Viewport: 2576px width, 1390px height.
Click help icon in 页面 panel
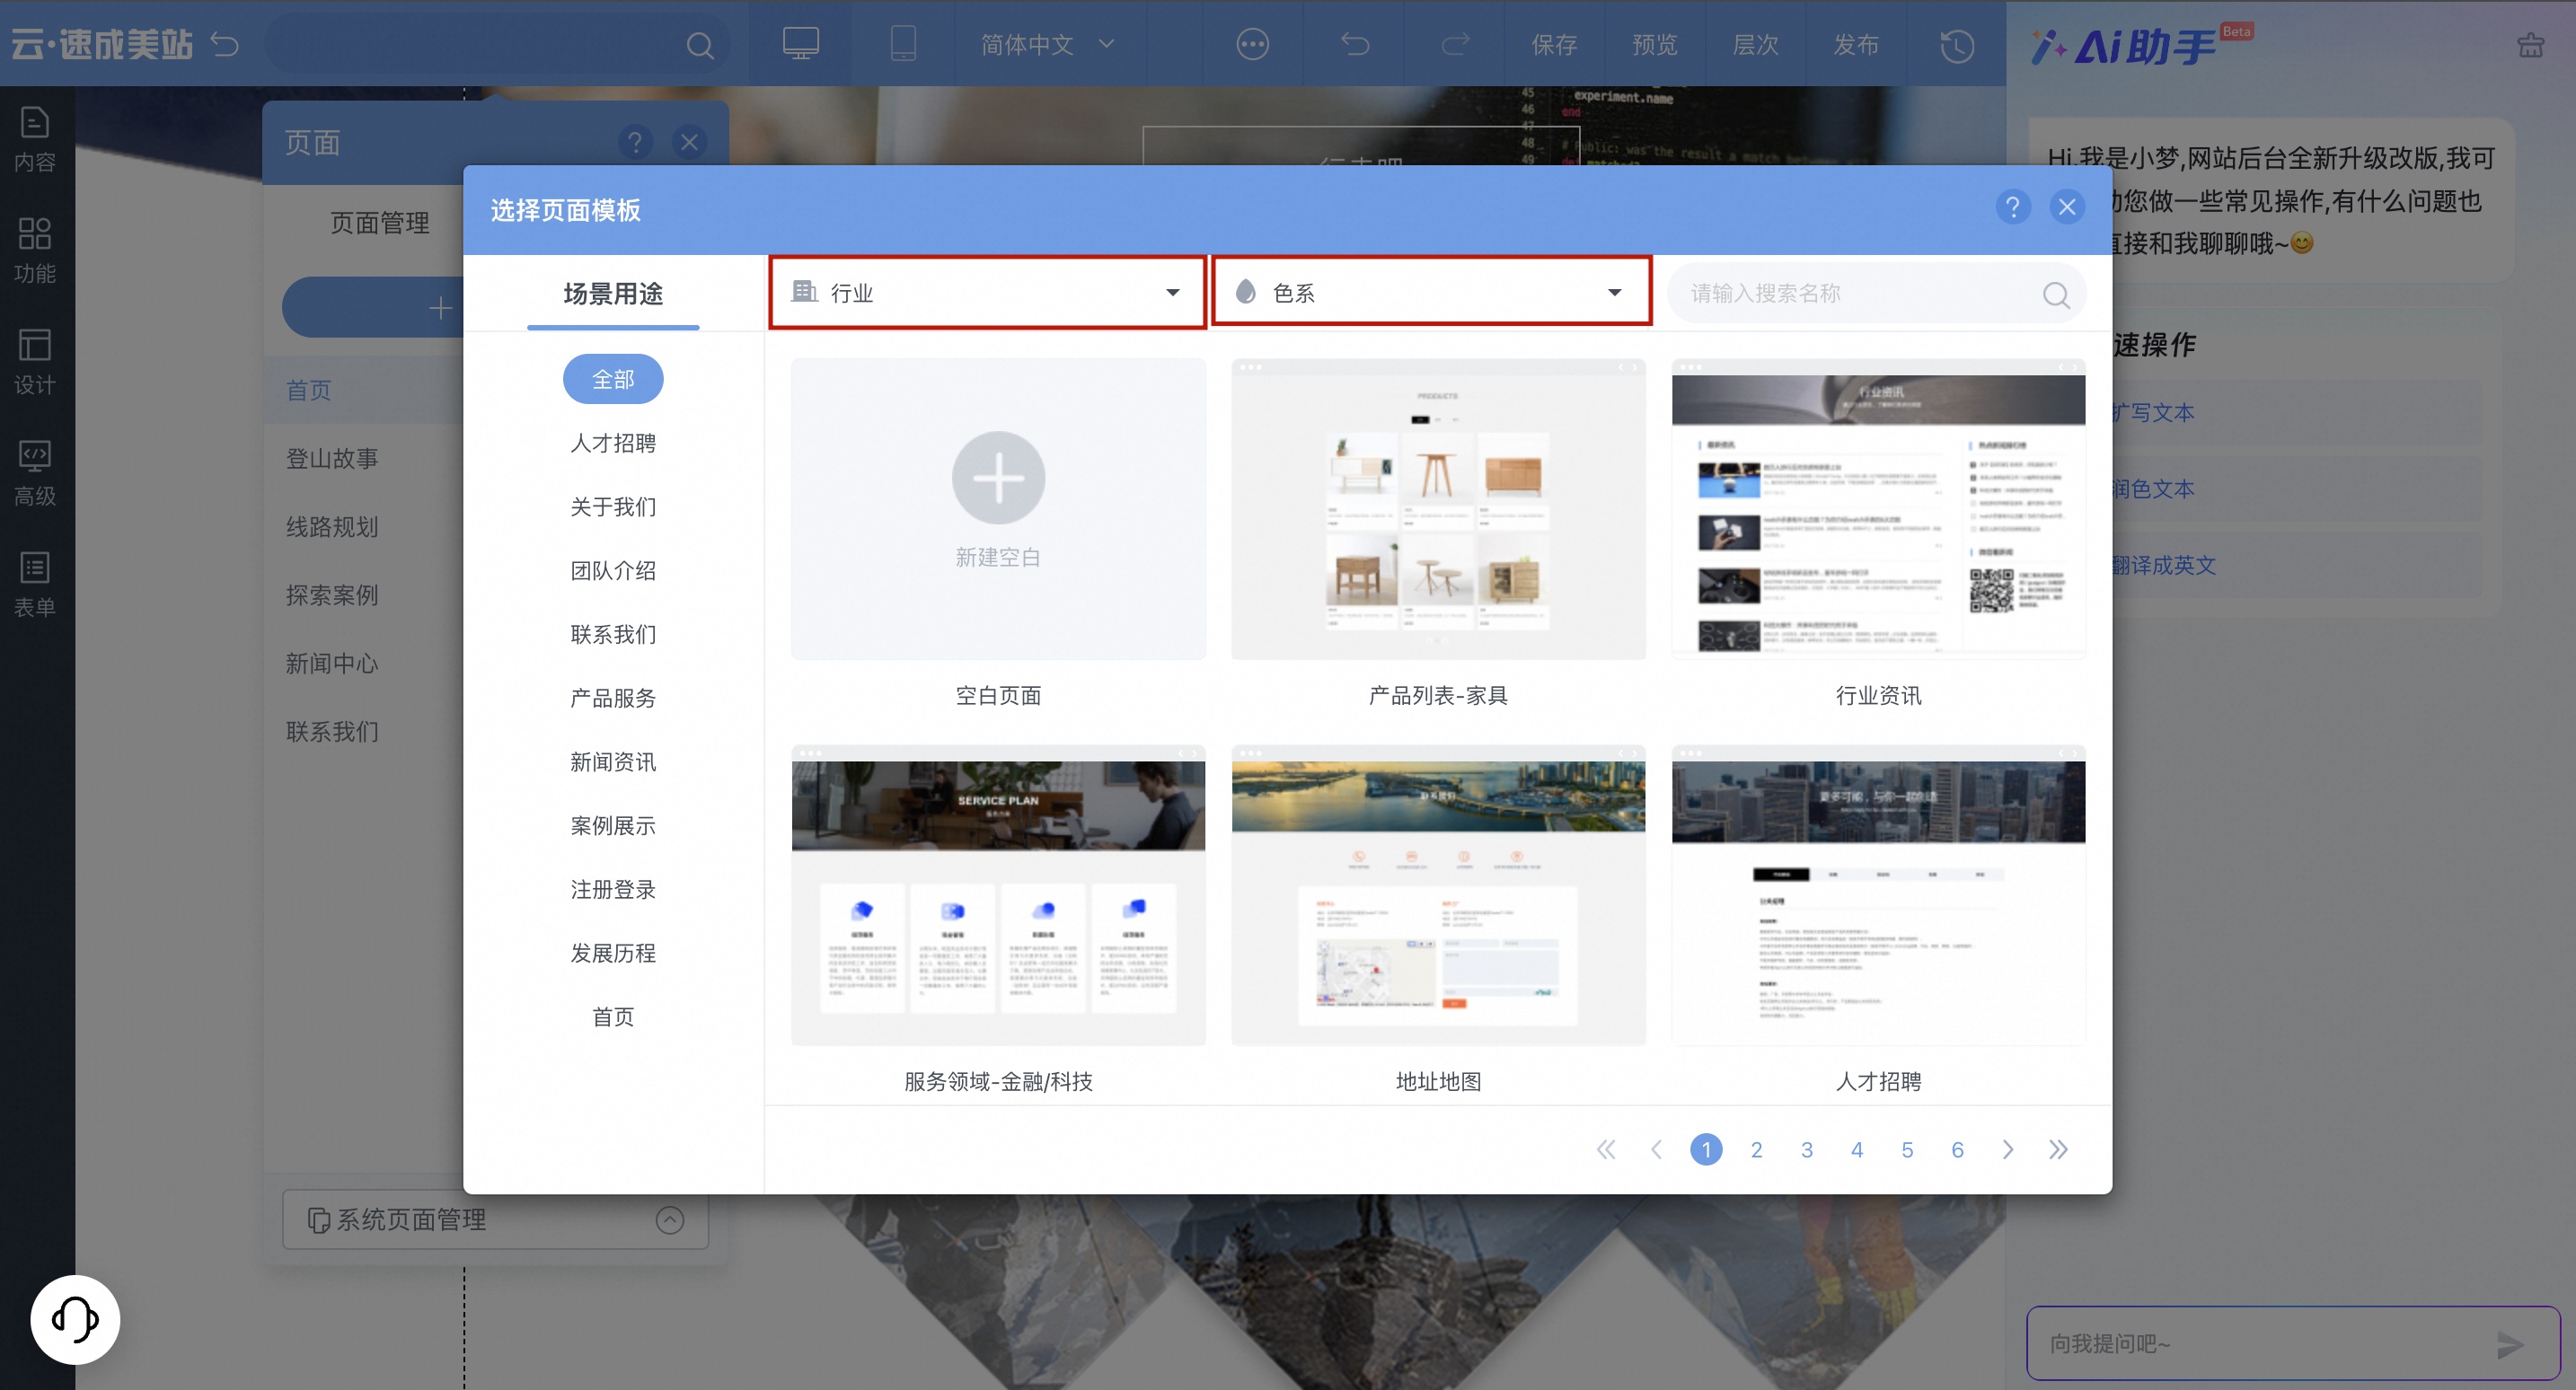click(x=634, y=142)
